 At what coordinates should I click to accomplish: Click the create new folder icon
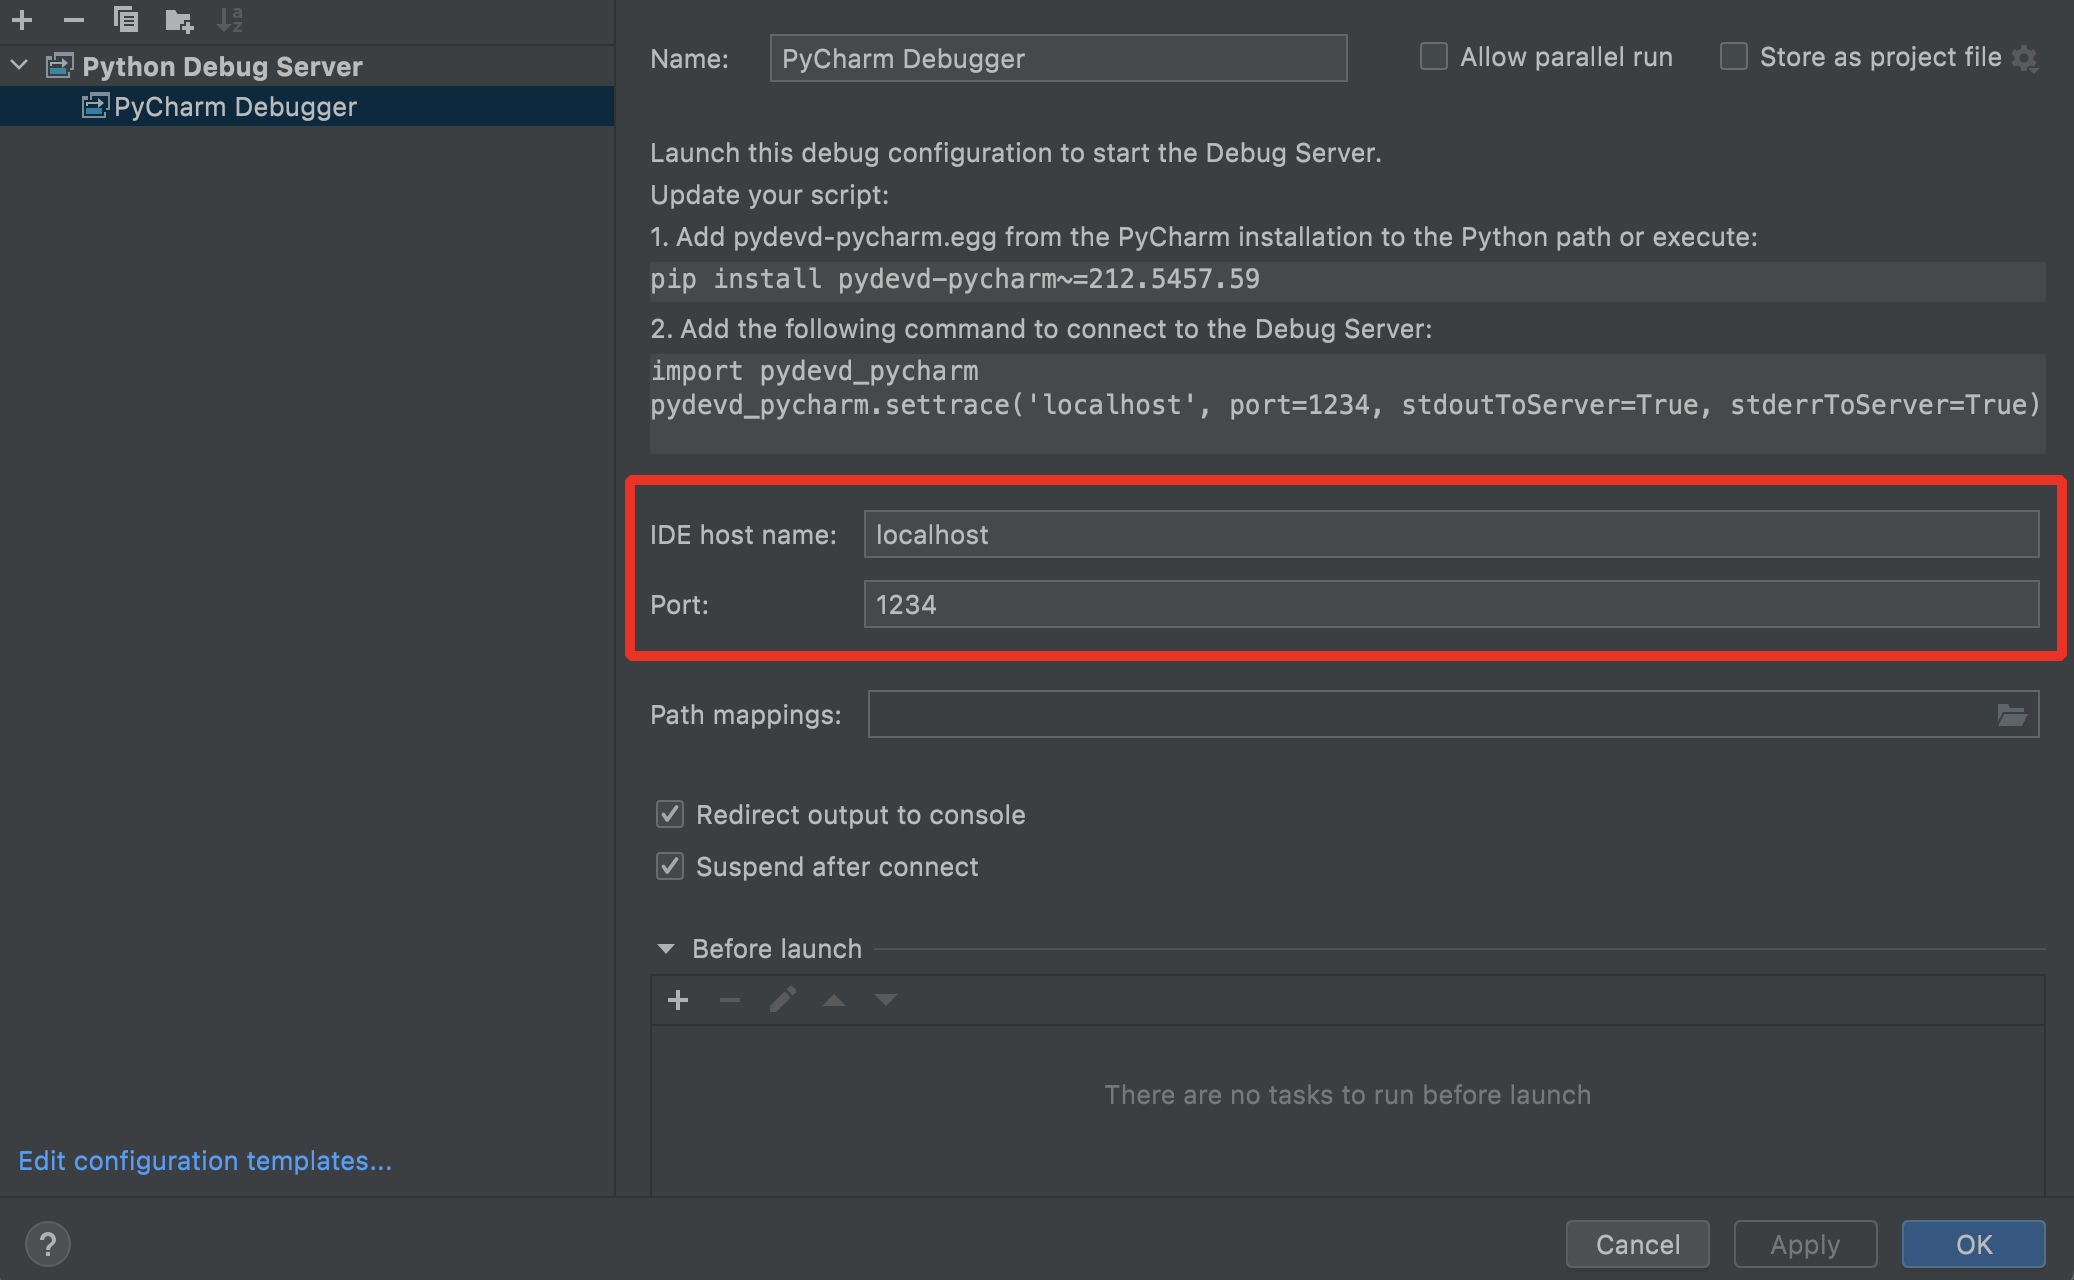(x=179, y=19)
